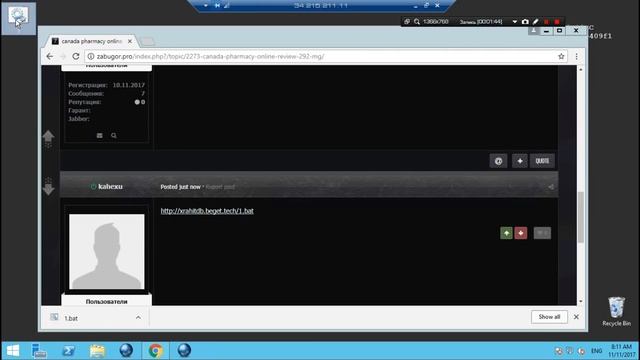Viewport: 640px width, 360px height.
Task: Click the scrollbar down arrow
Action: (x=580, y=301)
